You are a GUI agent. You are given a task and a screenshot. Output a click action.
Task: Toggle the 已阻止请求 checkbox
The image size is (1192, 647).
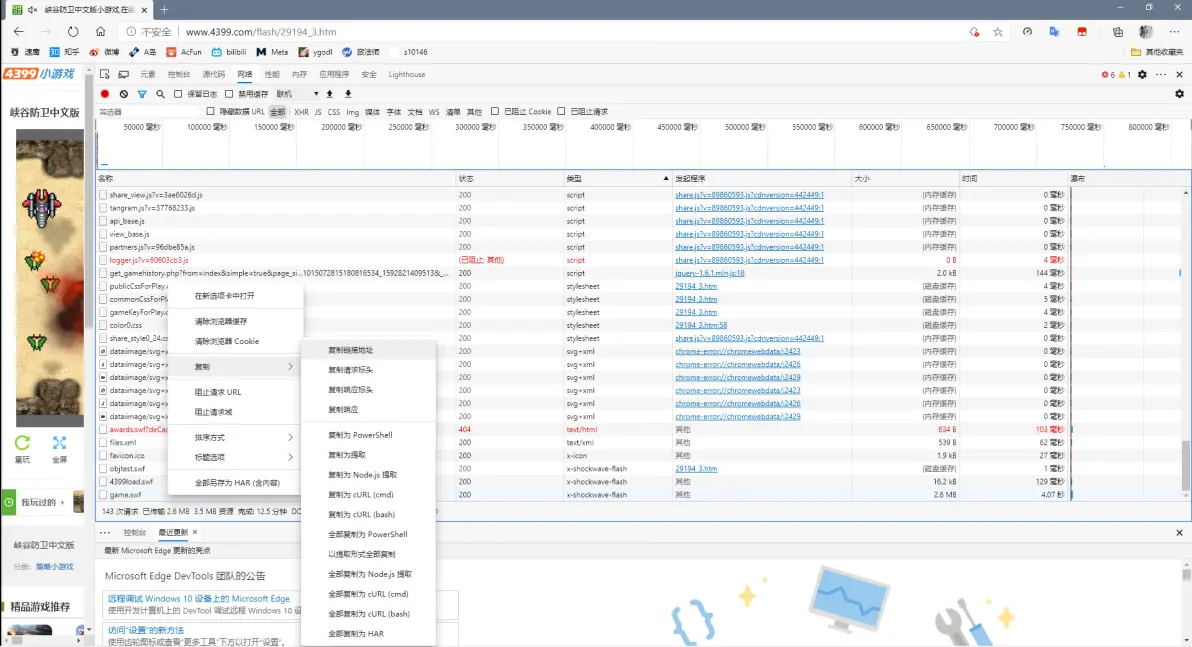pyautogui.click(x=561, y=112)
